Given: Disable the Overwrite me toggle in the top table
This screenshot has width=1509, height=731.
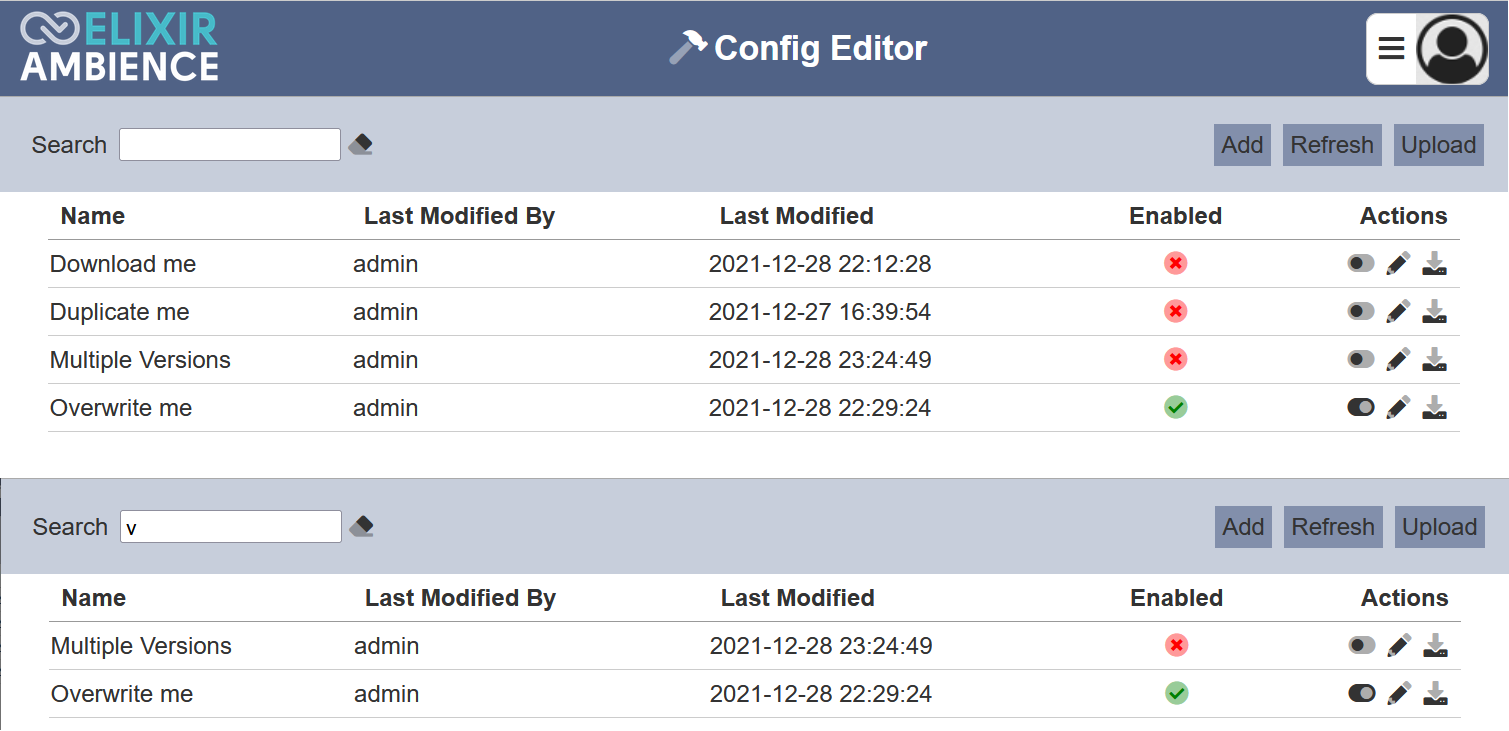Looking at the screenshot, I should pyautogui.click(x=1361, y=408).
